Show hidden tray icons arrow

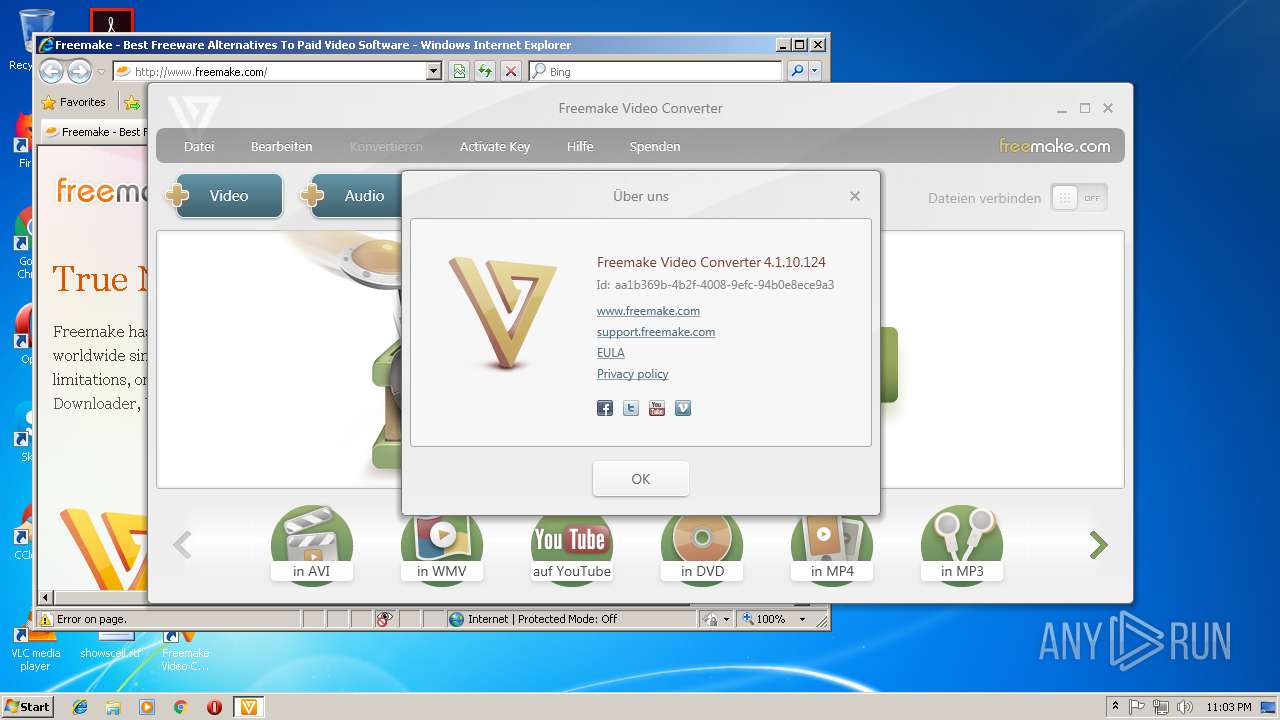(x=1116, y=706)
